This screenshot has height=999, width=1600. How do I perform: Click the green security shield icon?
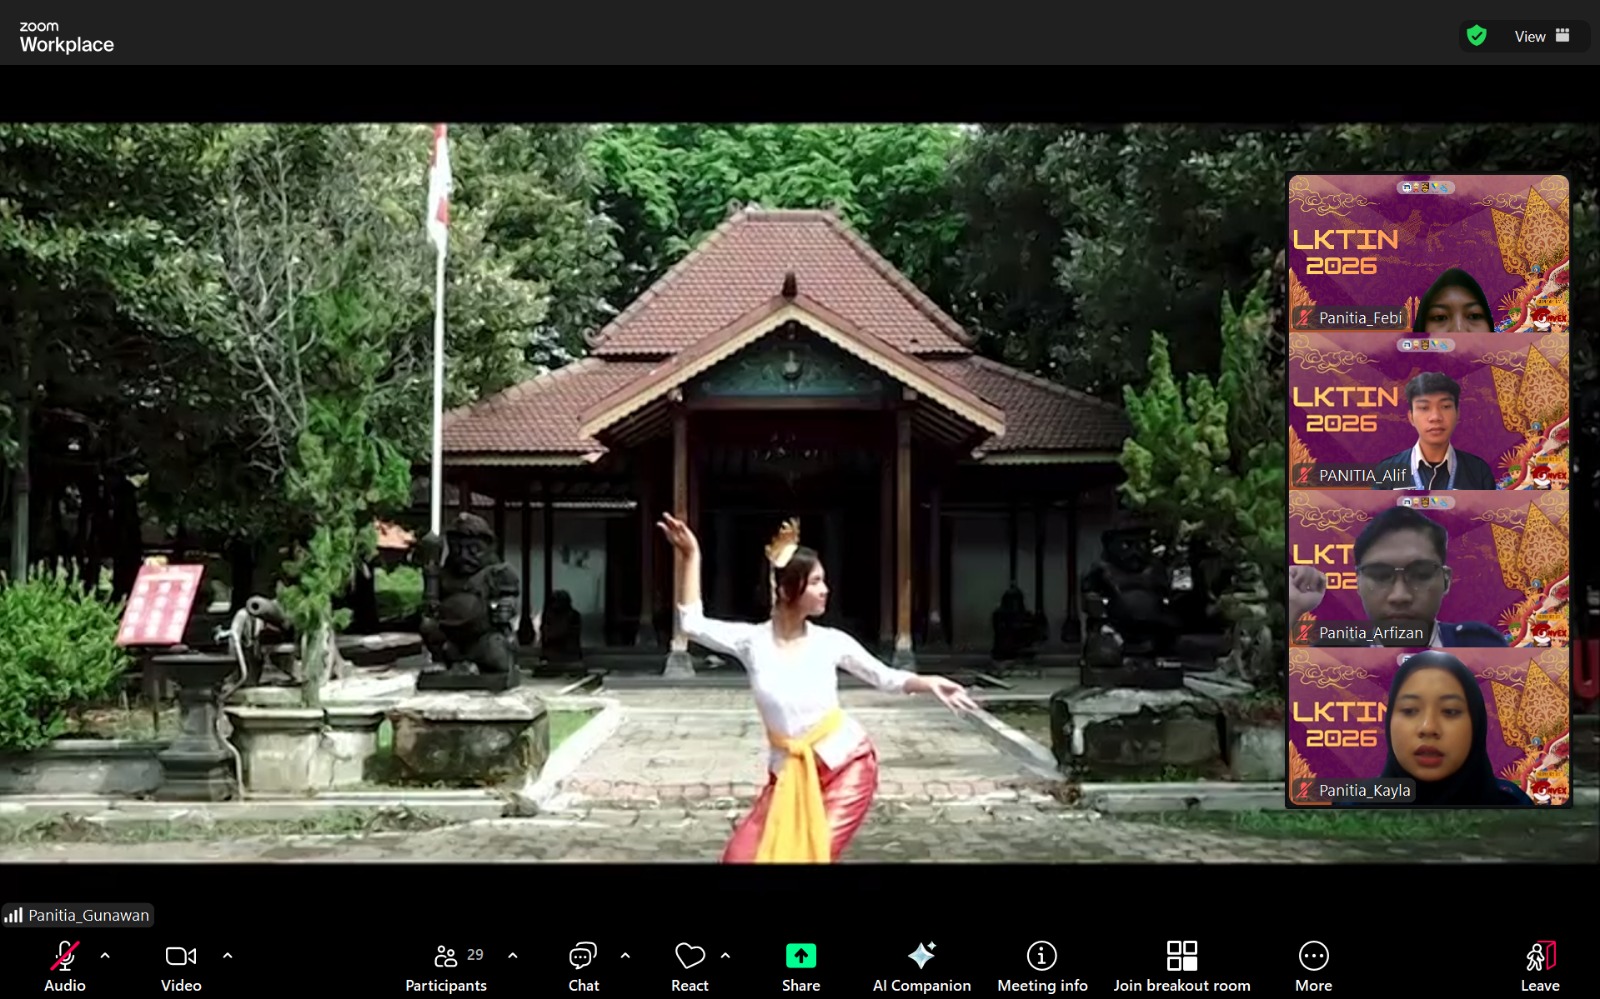click(1474, 36)
